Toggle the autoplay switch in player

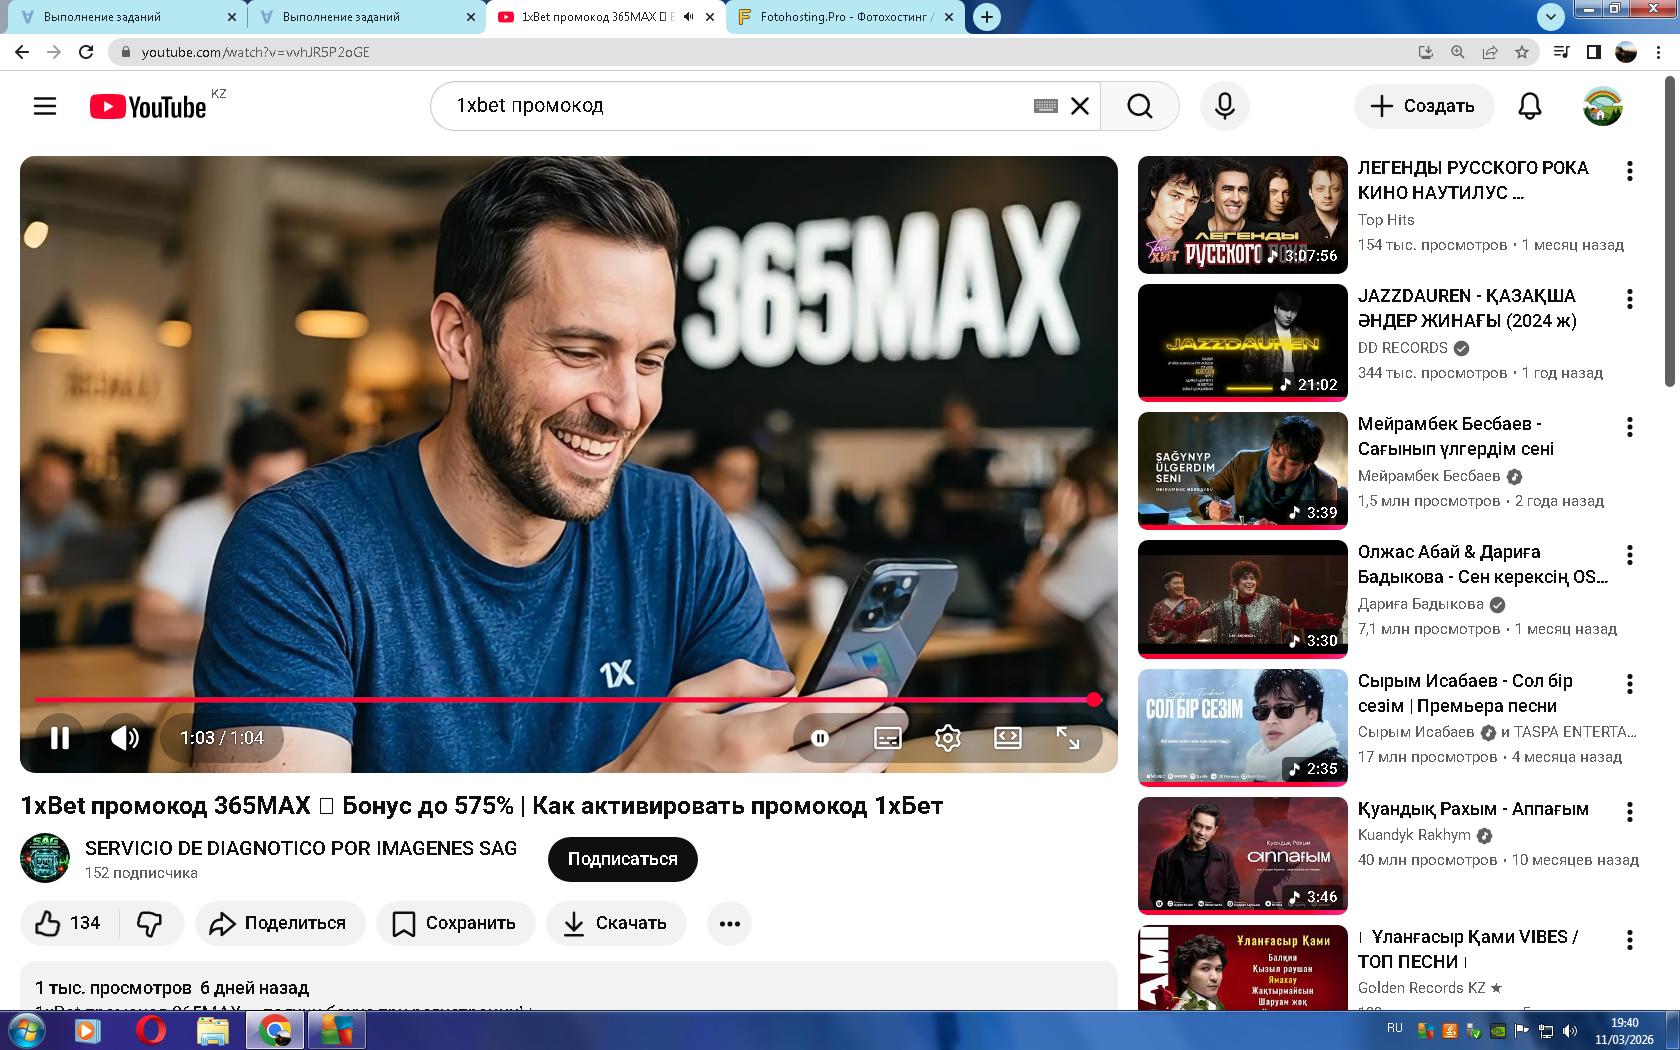tap(820, 738)
